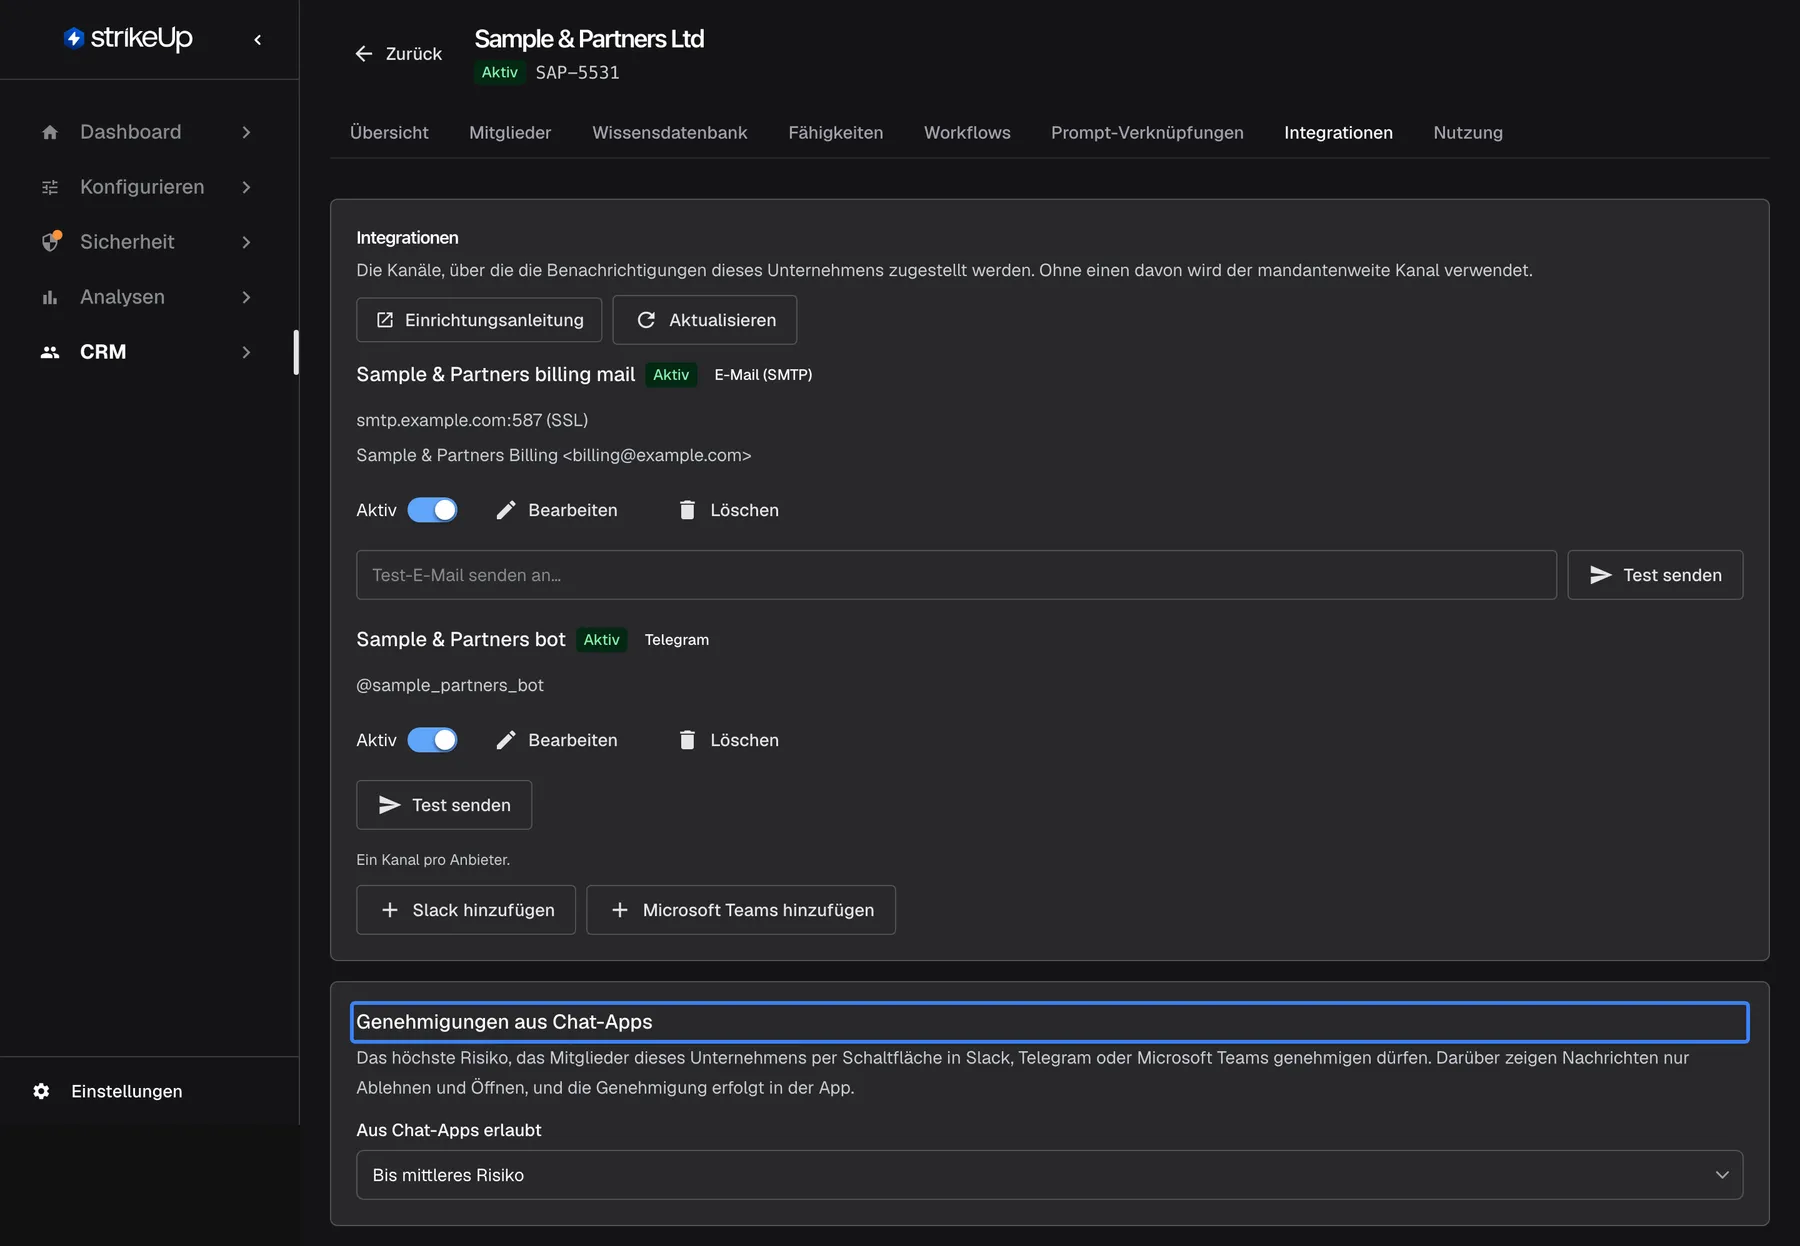Click the Test-E-Mail senden an input field
This screenshot has width=1800, height=1246.
click(x=956, y=575)
